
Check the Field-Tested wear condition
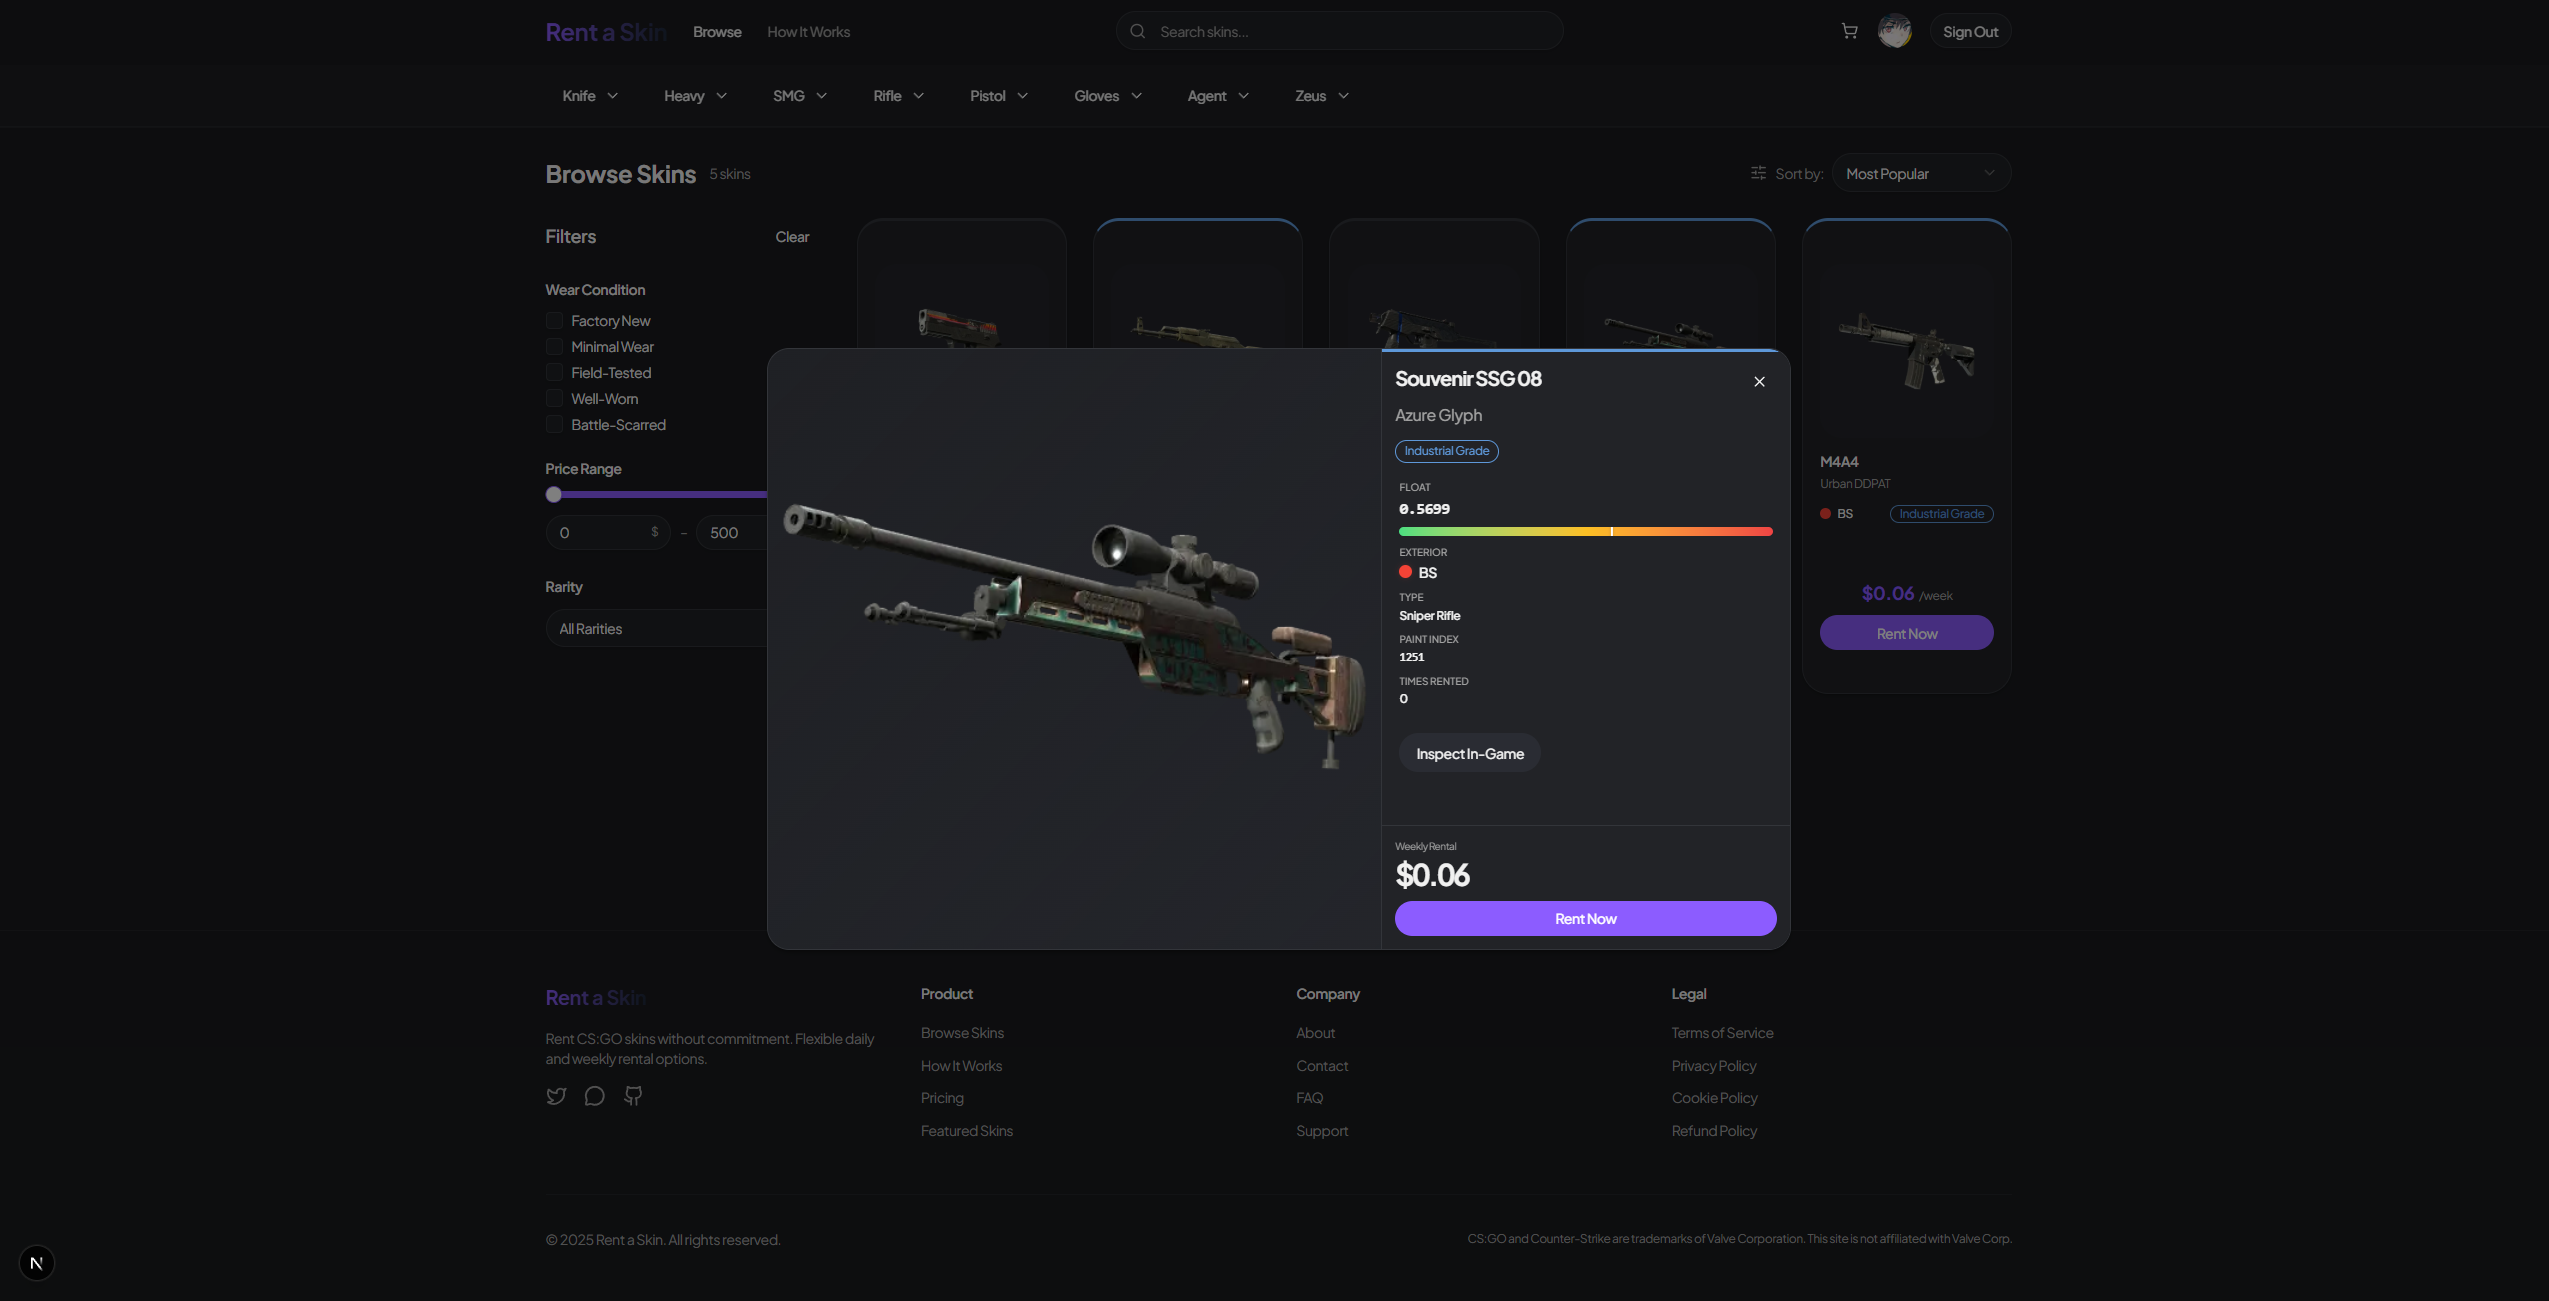554,373
